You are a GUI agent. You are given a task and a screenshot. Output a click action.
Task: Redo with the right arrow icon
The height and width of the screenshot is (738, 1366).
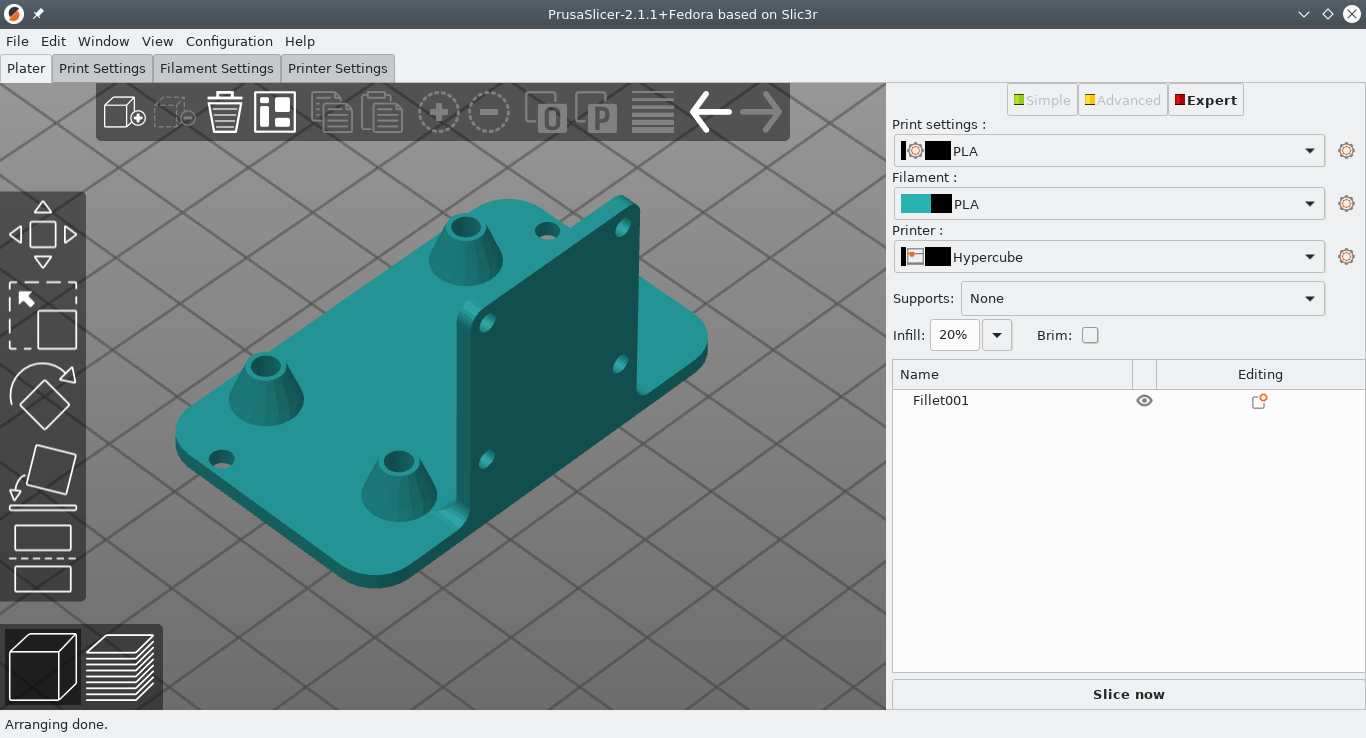[761, 112]
